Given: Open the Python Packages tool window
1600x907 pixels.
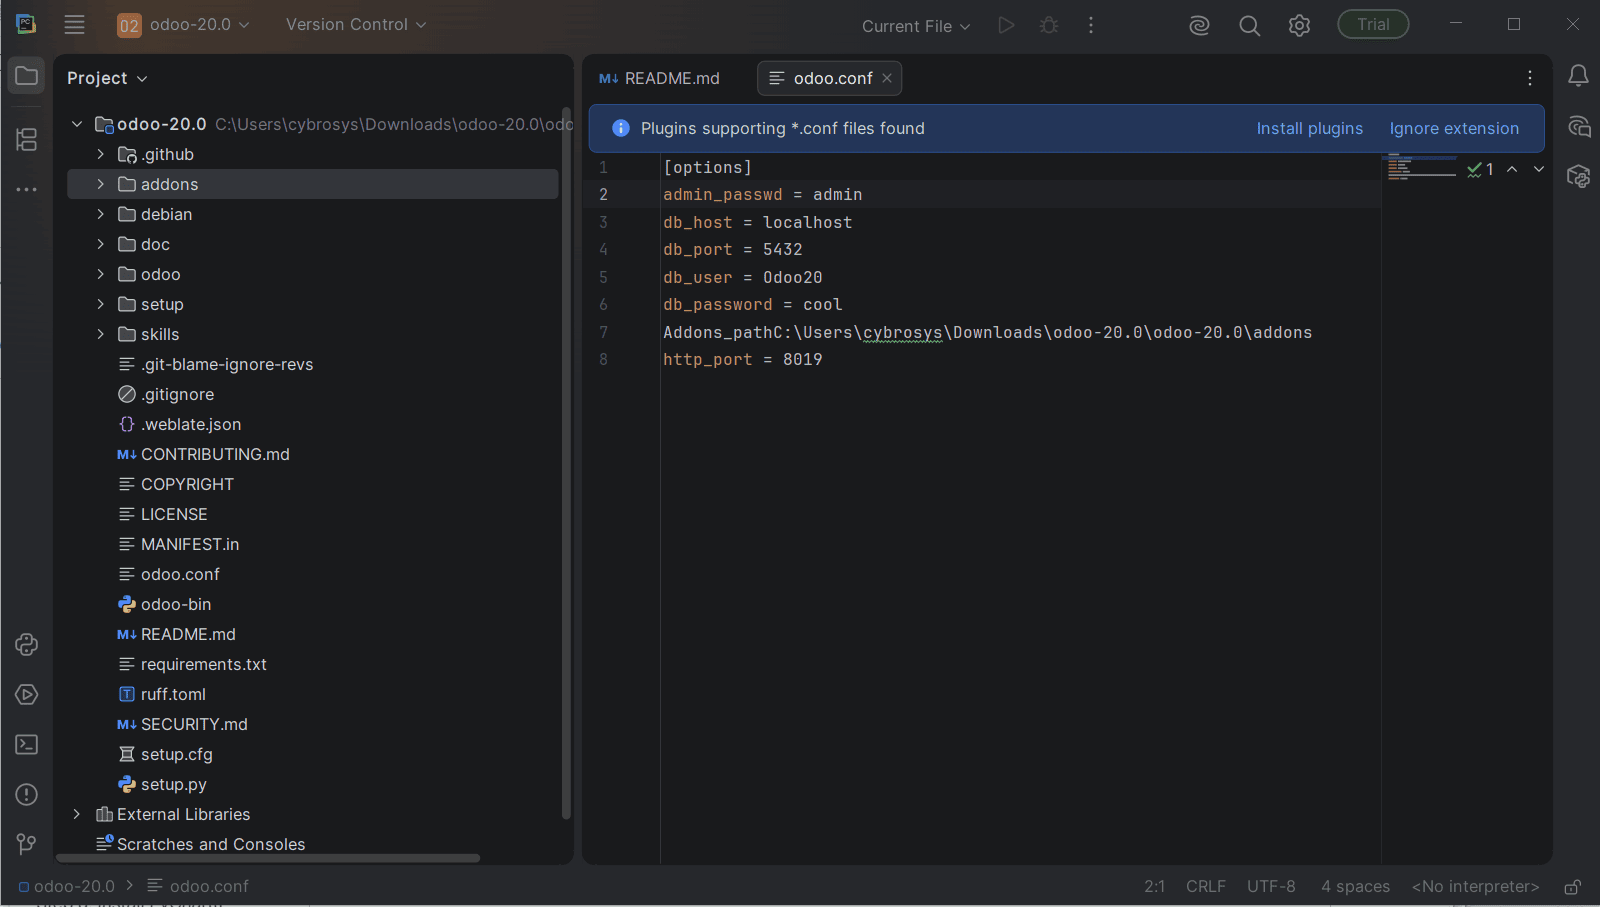Looking at the screenshot, I should [x=27, y=645].
